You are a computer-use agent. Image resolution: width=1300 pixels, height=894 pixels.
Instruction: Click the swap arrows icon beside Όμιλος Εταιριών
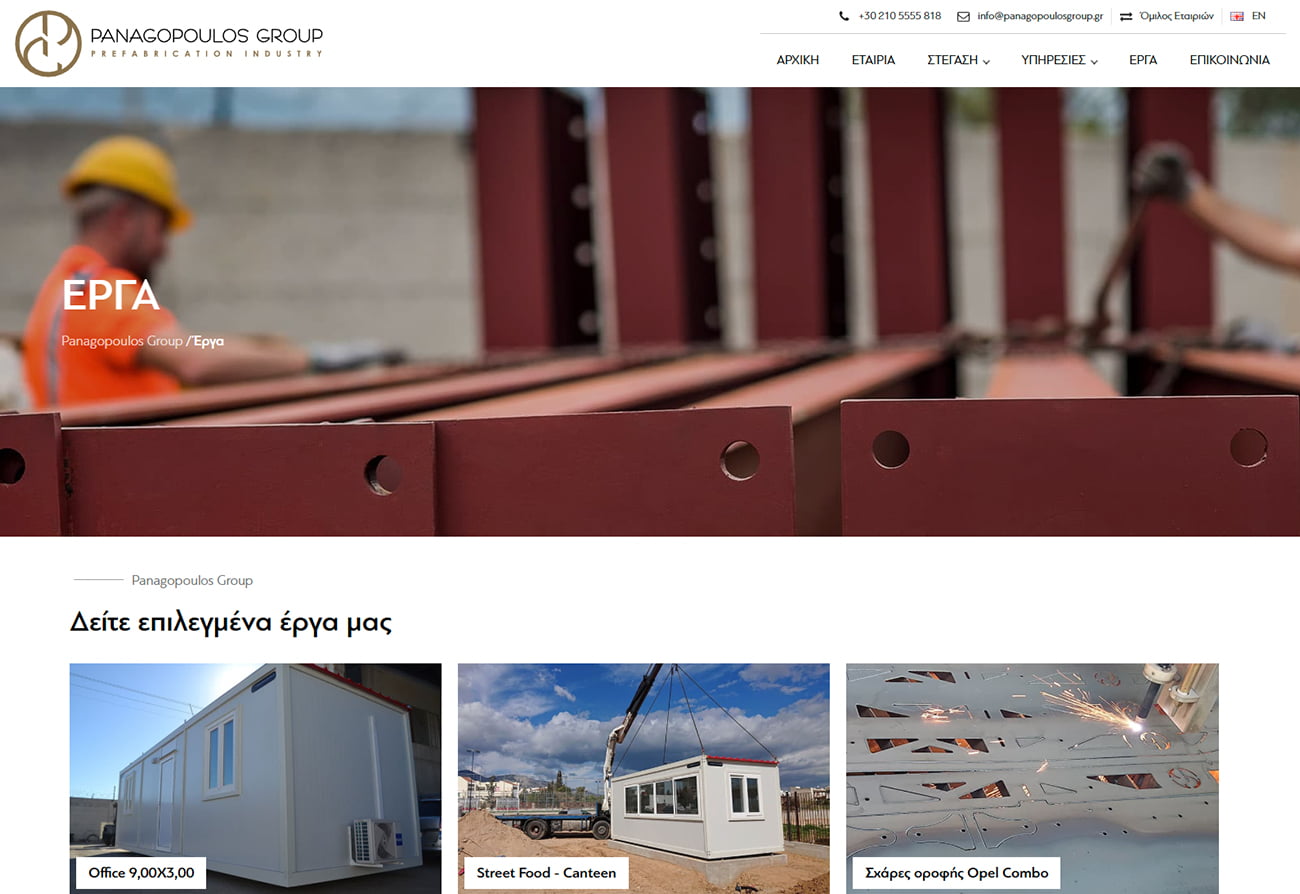[x=1126, y=16]
